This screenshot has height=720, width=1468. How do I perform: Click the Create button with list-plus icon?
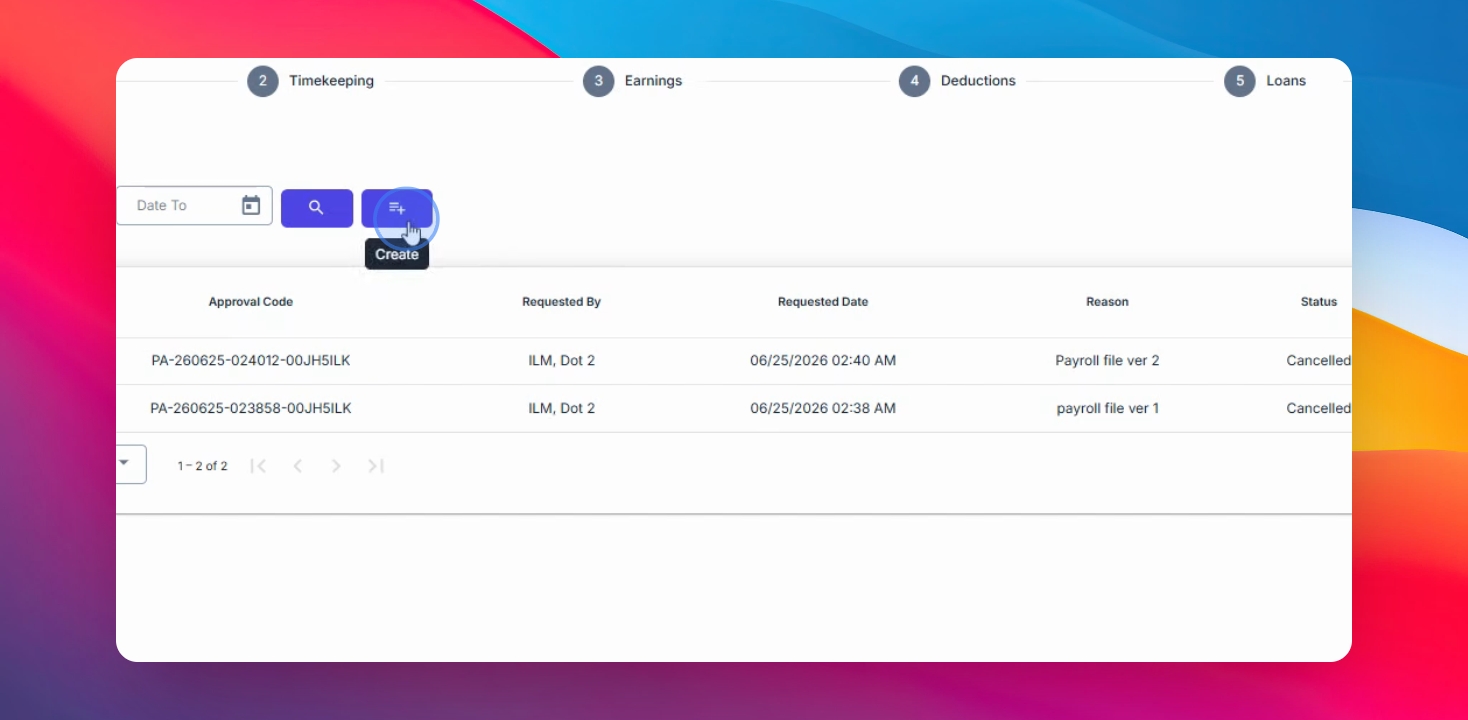pos(397,208)
